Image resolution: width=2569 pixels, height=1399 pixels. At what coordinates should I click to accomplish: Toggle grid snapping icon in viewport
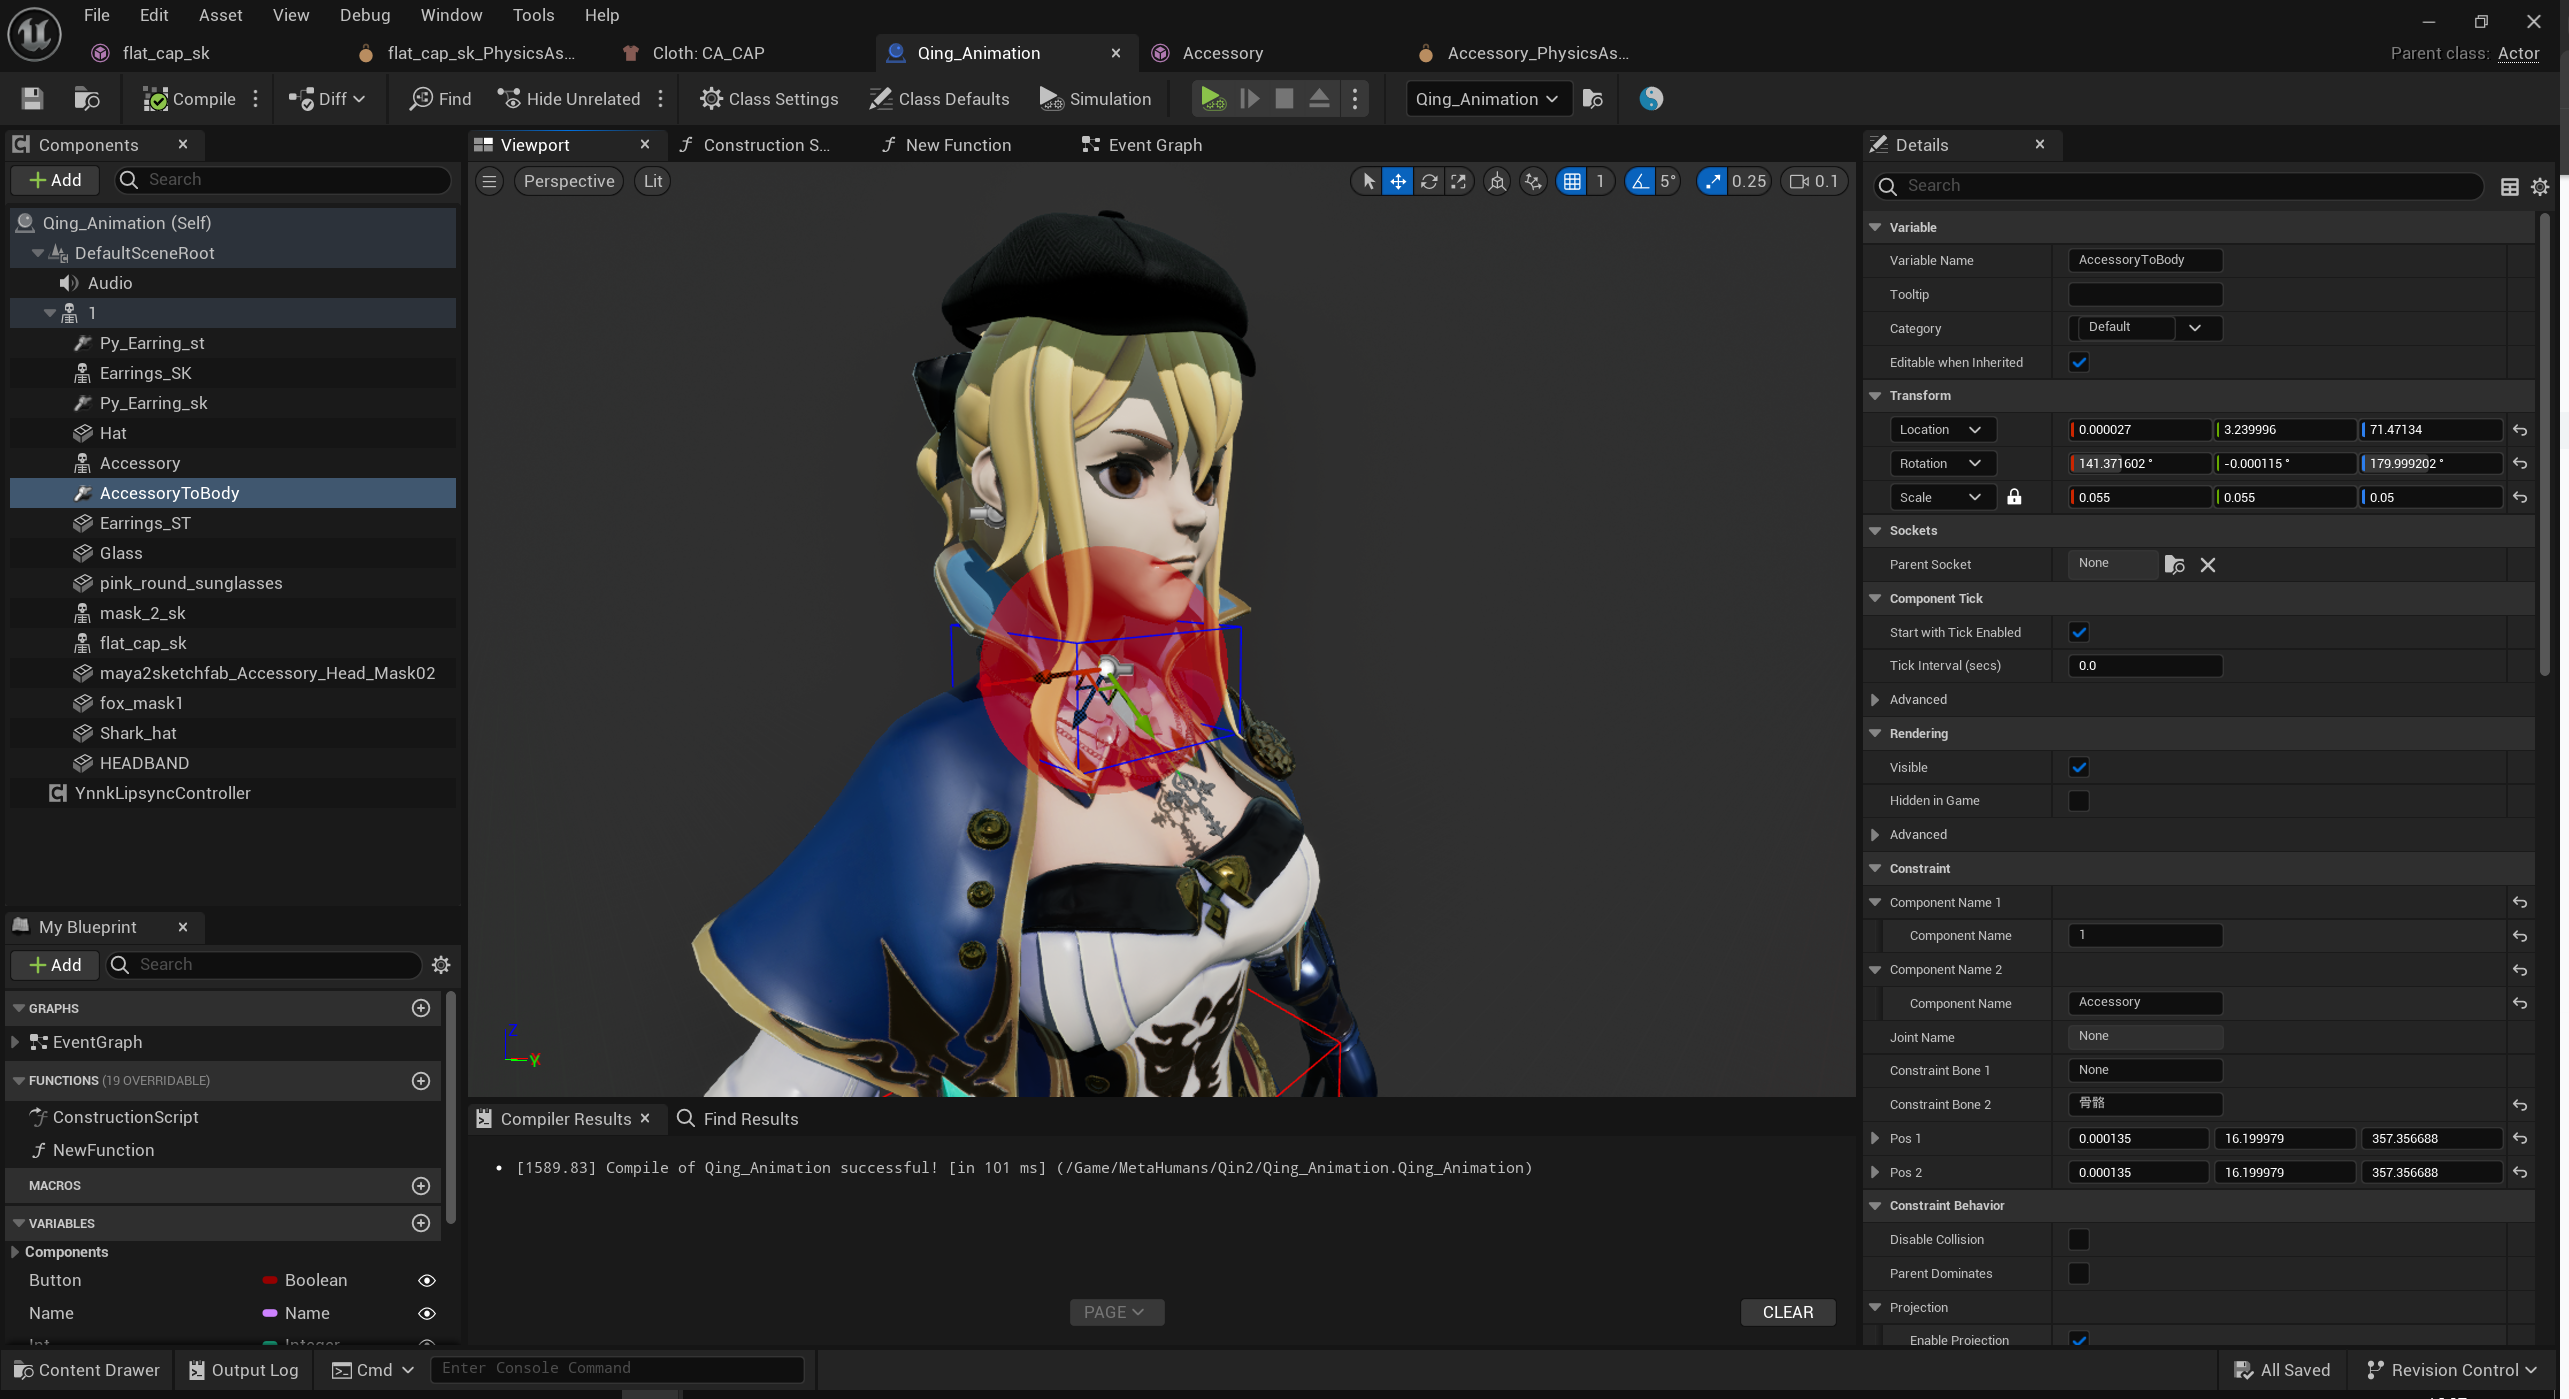point(1572,181)
